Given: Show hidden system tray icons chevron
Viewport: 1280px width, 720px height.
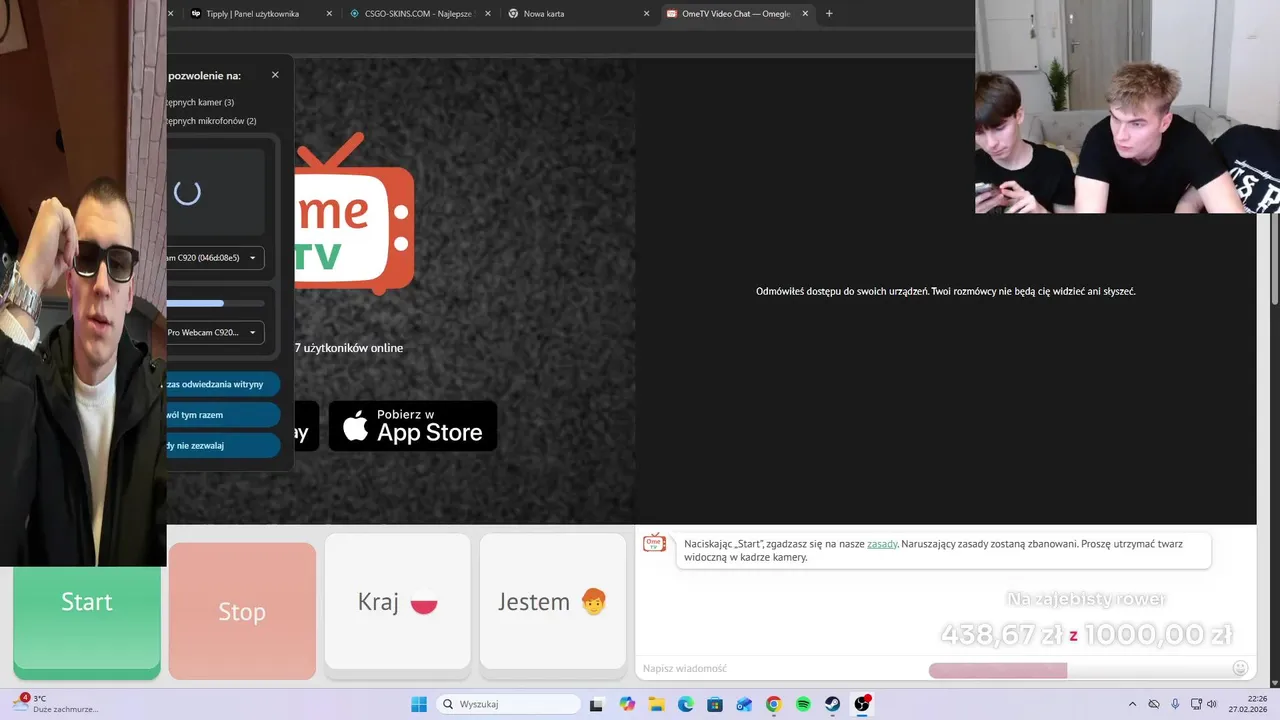Looking at the screenshot, I should (1132, 704).
